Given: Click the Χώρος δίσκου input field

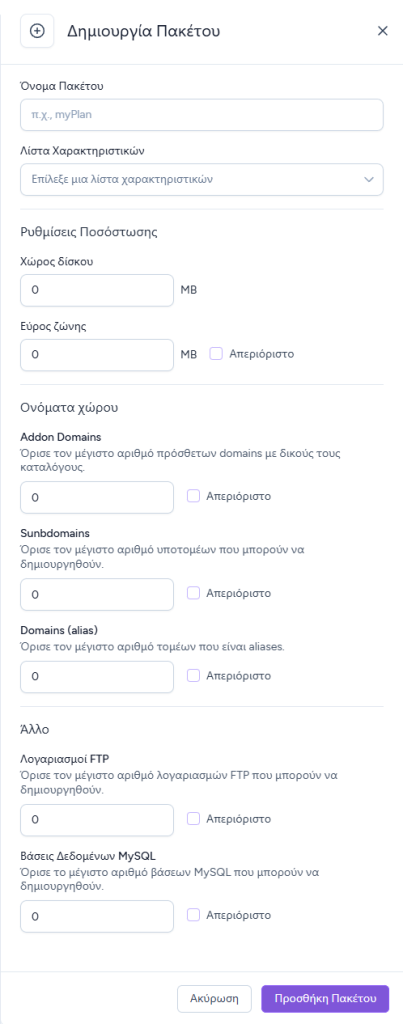Looking at the screenshot, I should [x=97, y=290].
